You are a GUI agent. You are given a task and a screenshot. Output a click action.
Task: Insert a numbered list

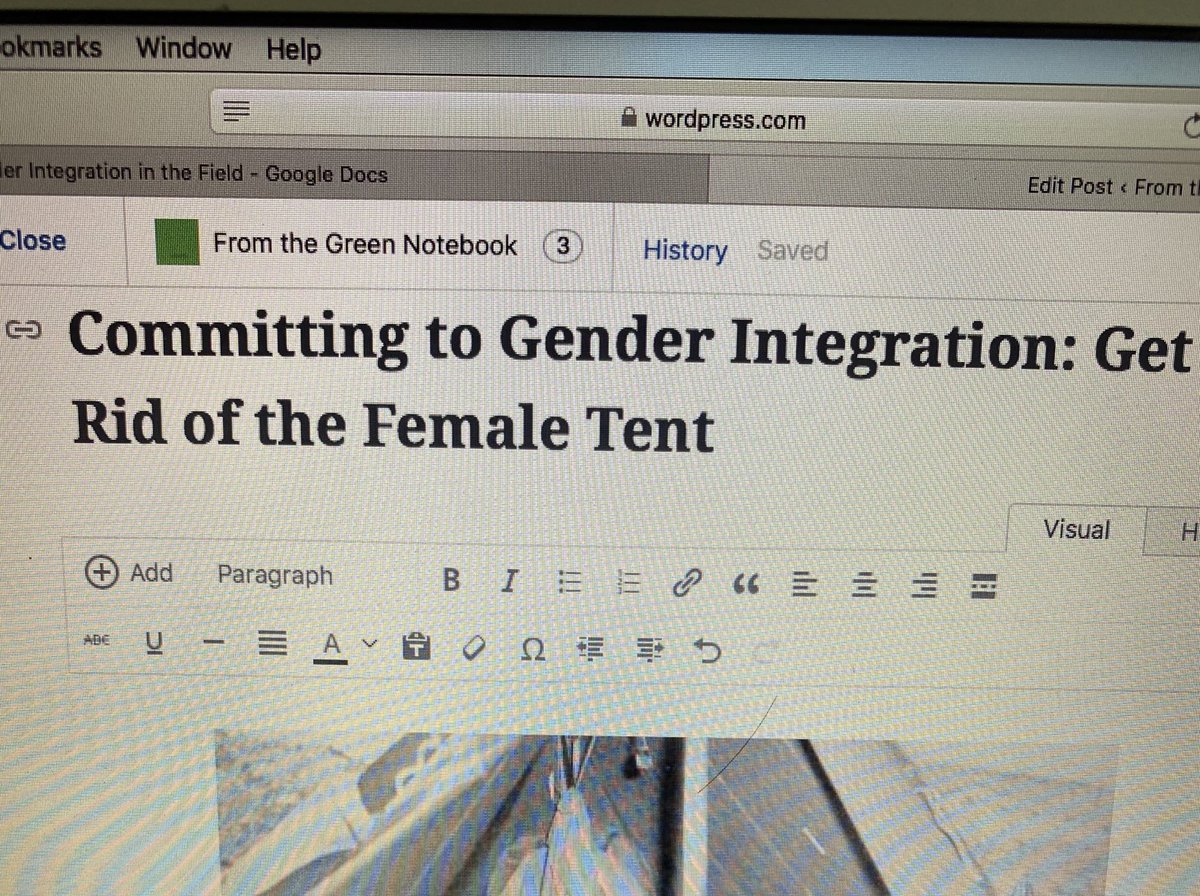629,582
